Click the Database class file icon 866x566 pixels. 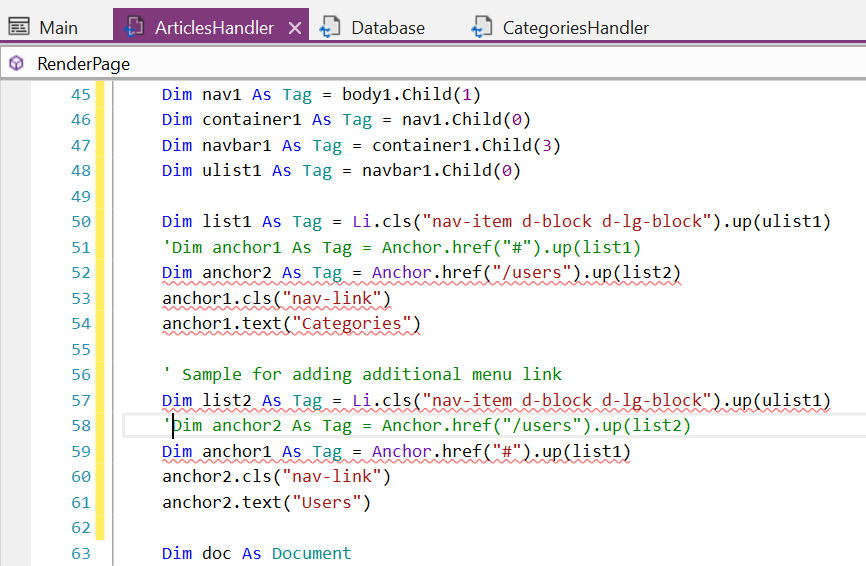[x=330, y=27]
